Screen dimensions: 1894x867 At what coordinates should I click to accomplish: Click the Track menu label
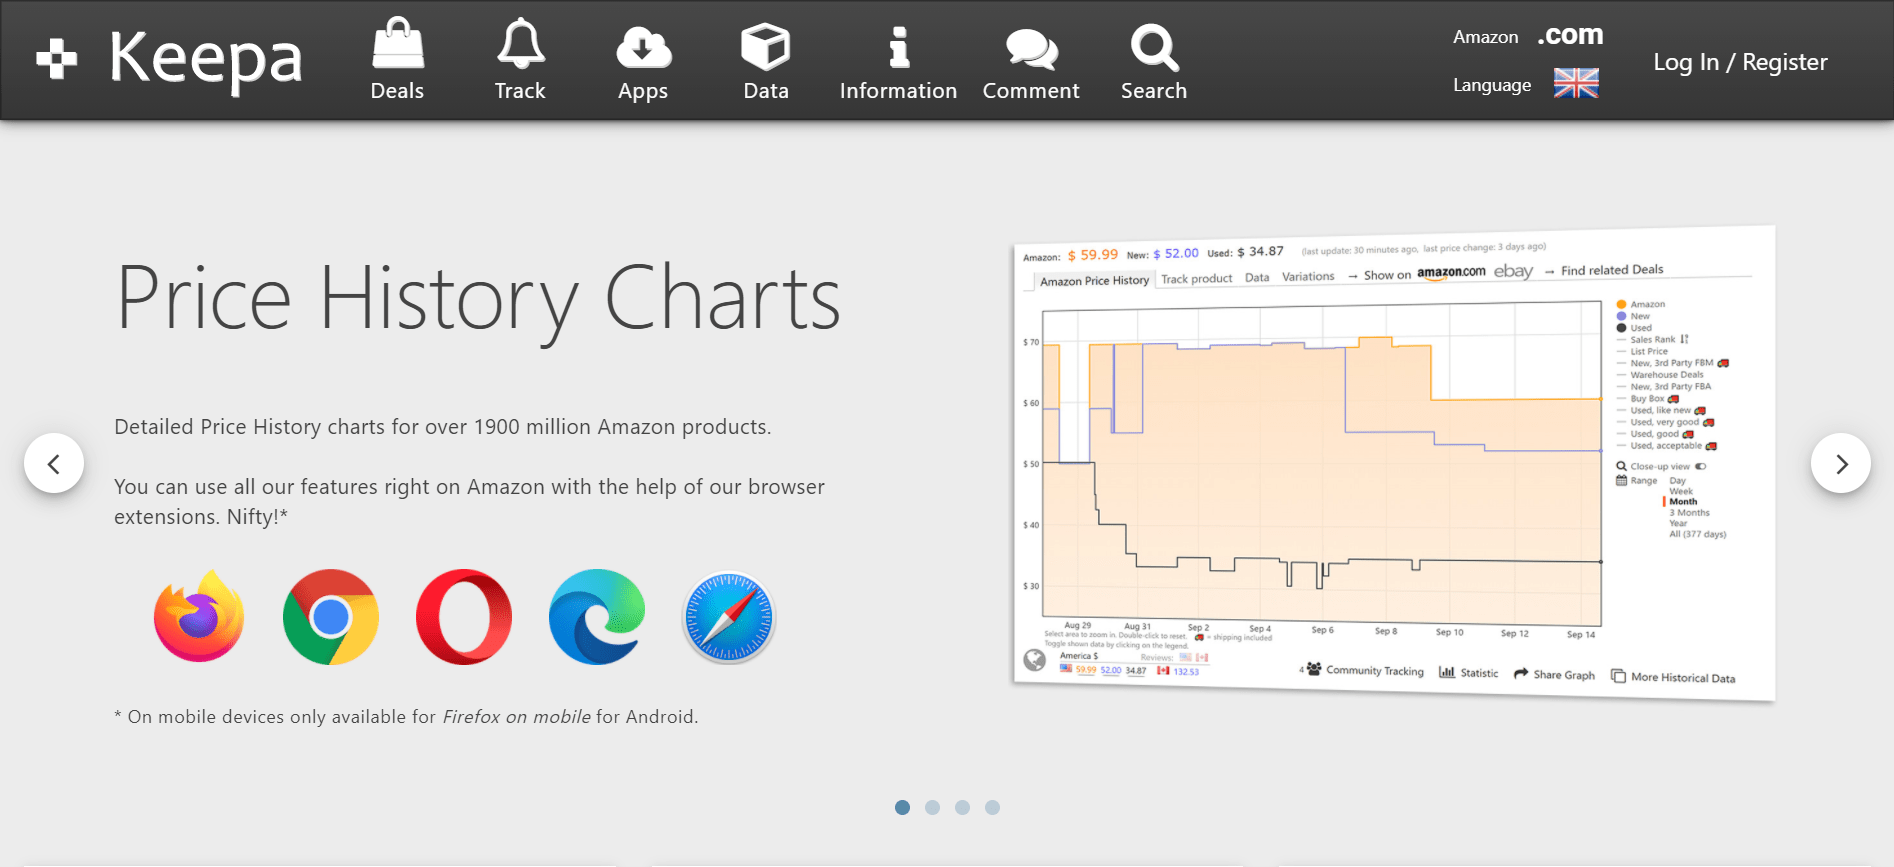(520, 91)
